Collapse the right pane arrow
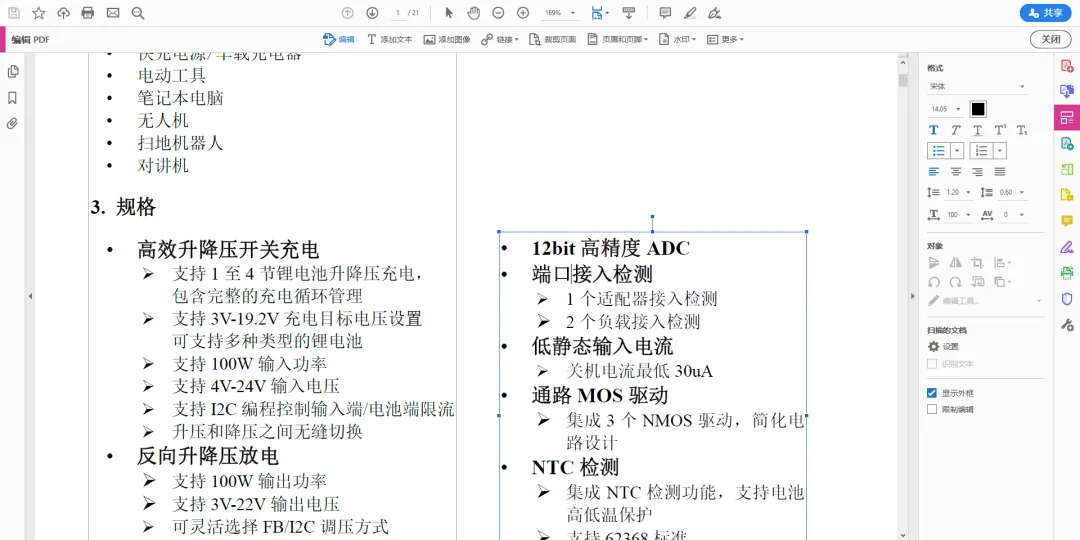The image size is (1080, 540). [913, 296]
